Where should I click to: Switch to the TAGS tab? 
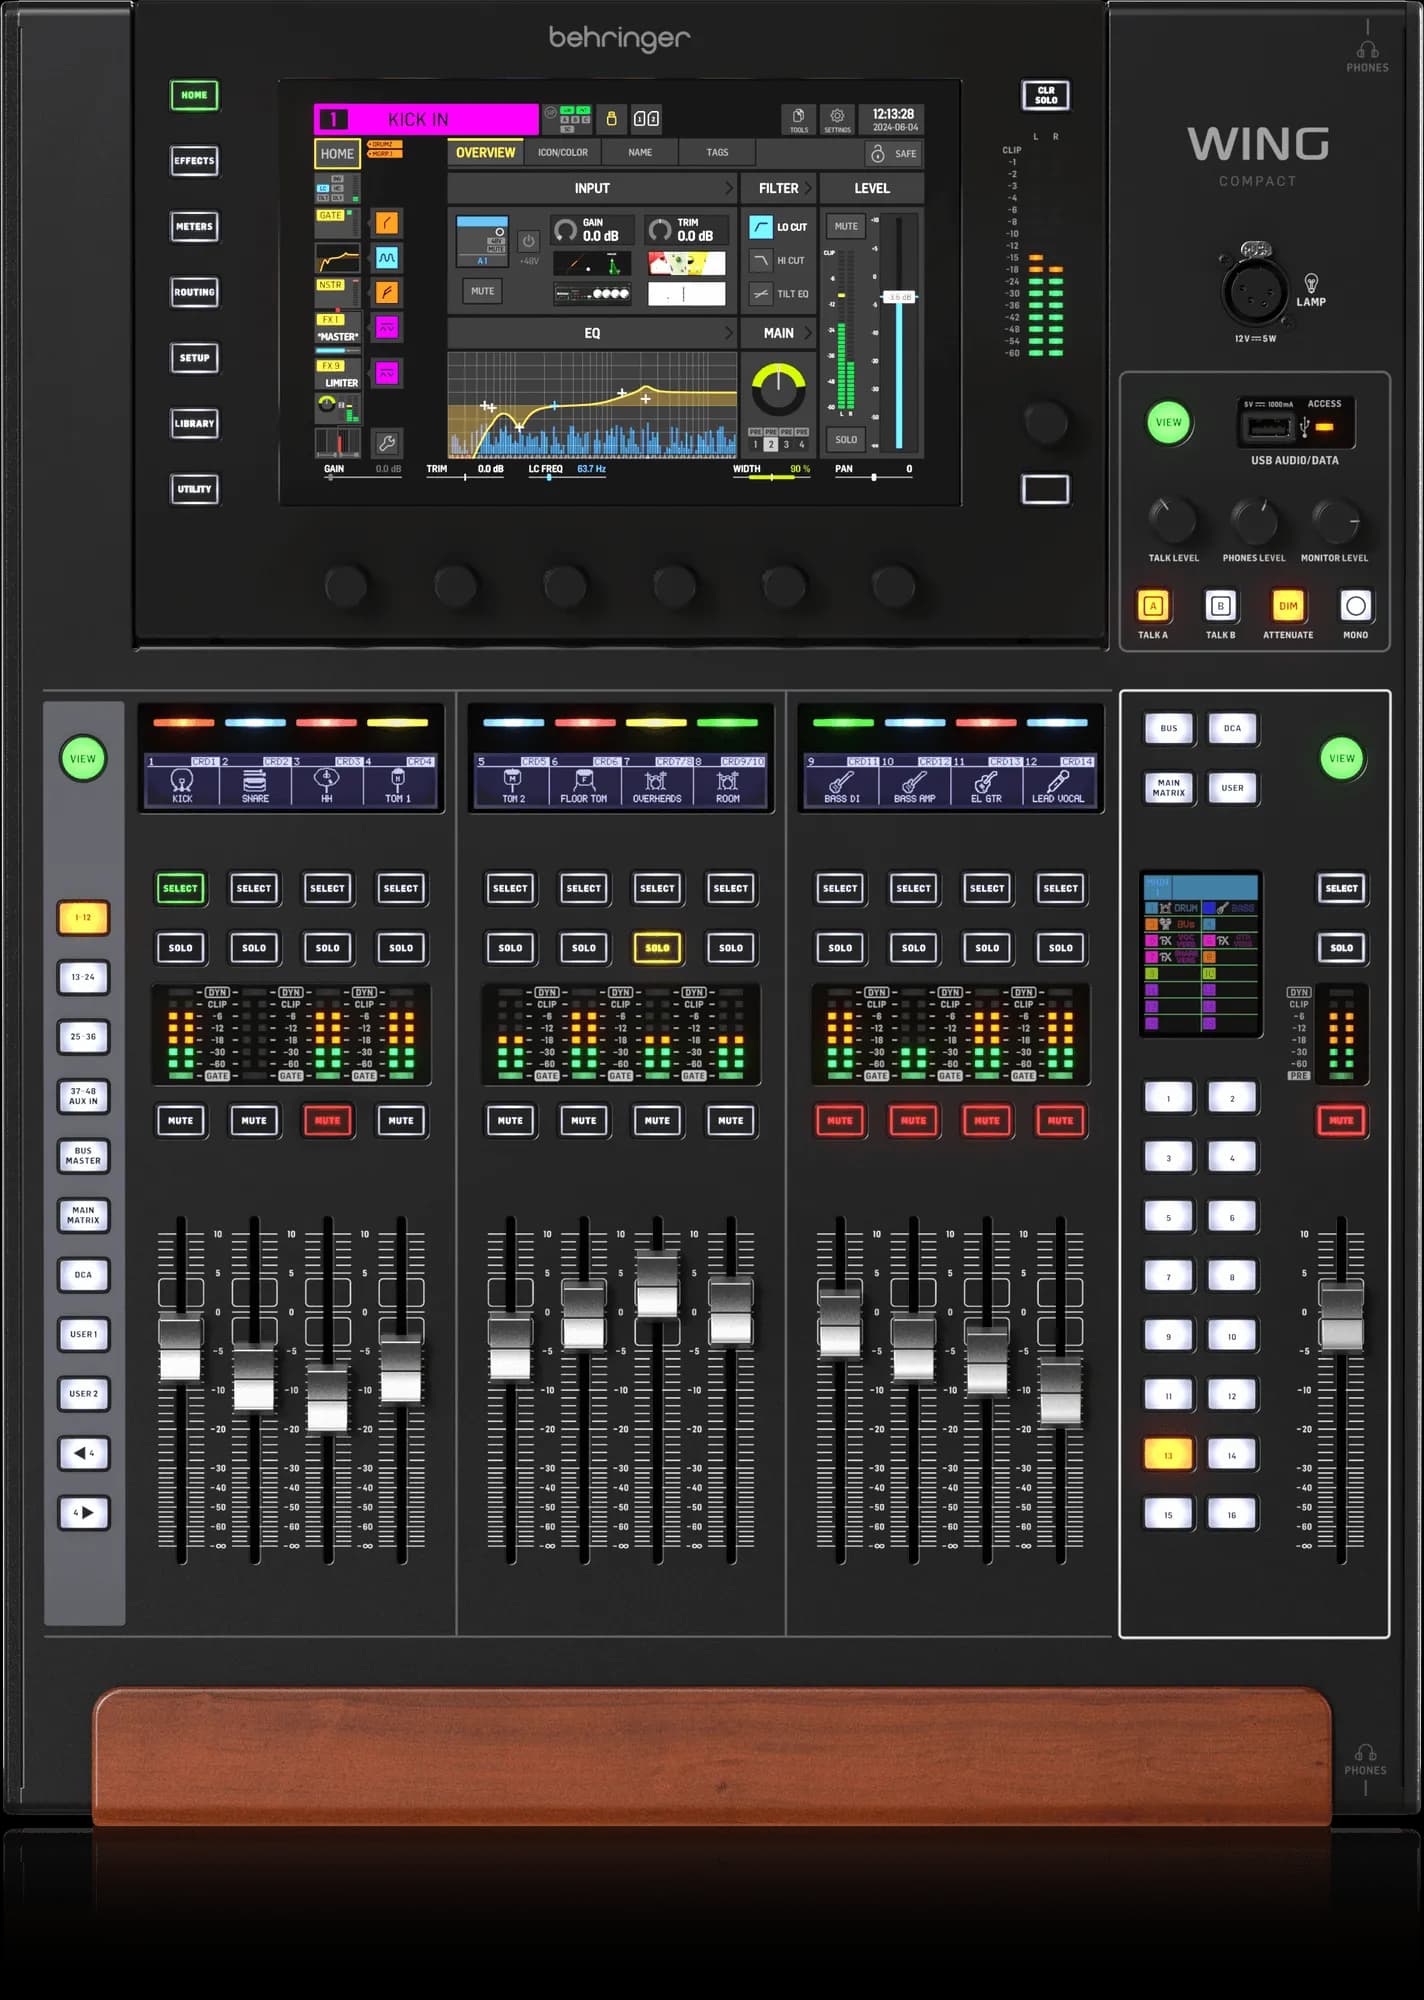click(x=717, y=153)
